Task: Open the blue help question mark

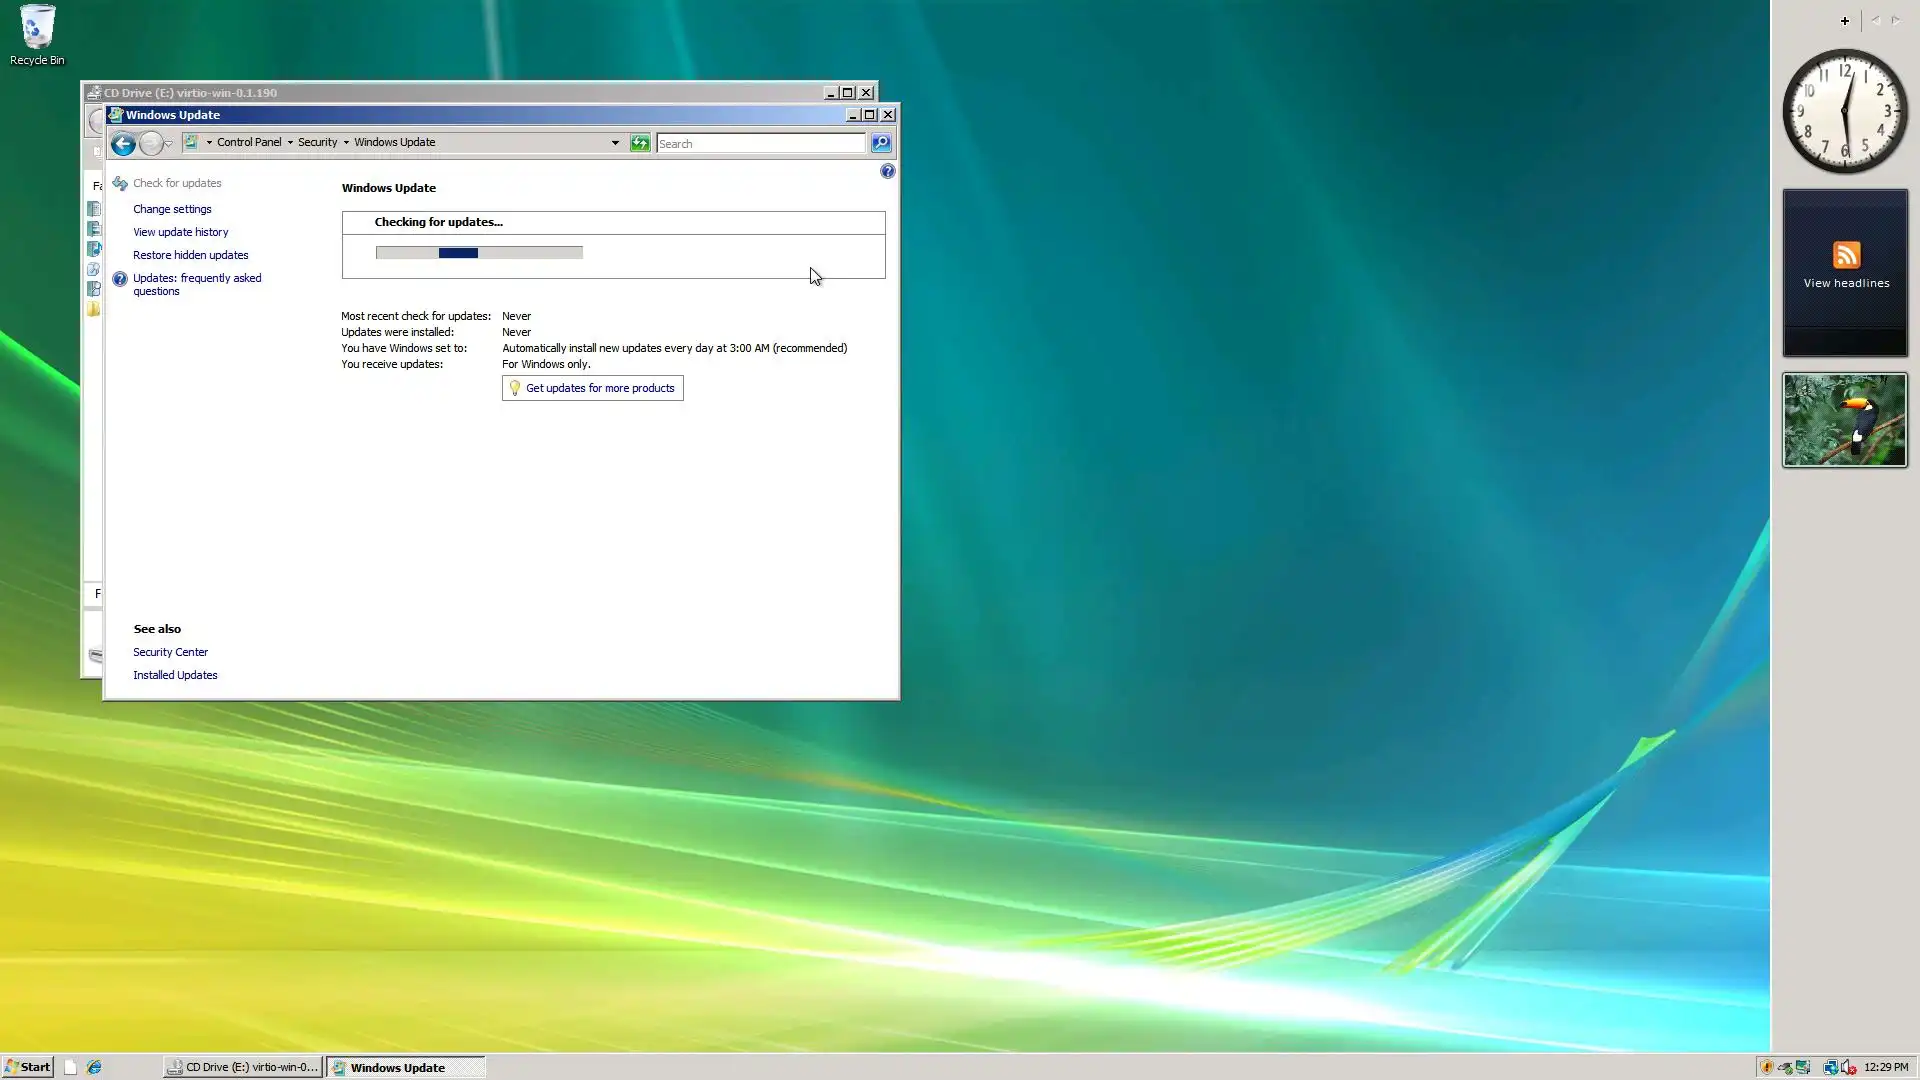Action: click(887, 172)
